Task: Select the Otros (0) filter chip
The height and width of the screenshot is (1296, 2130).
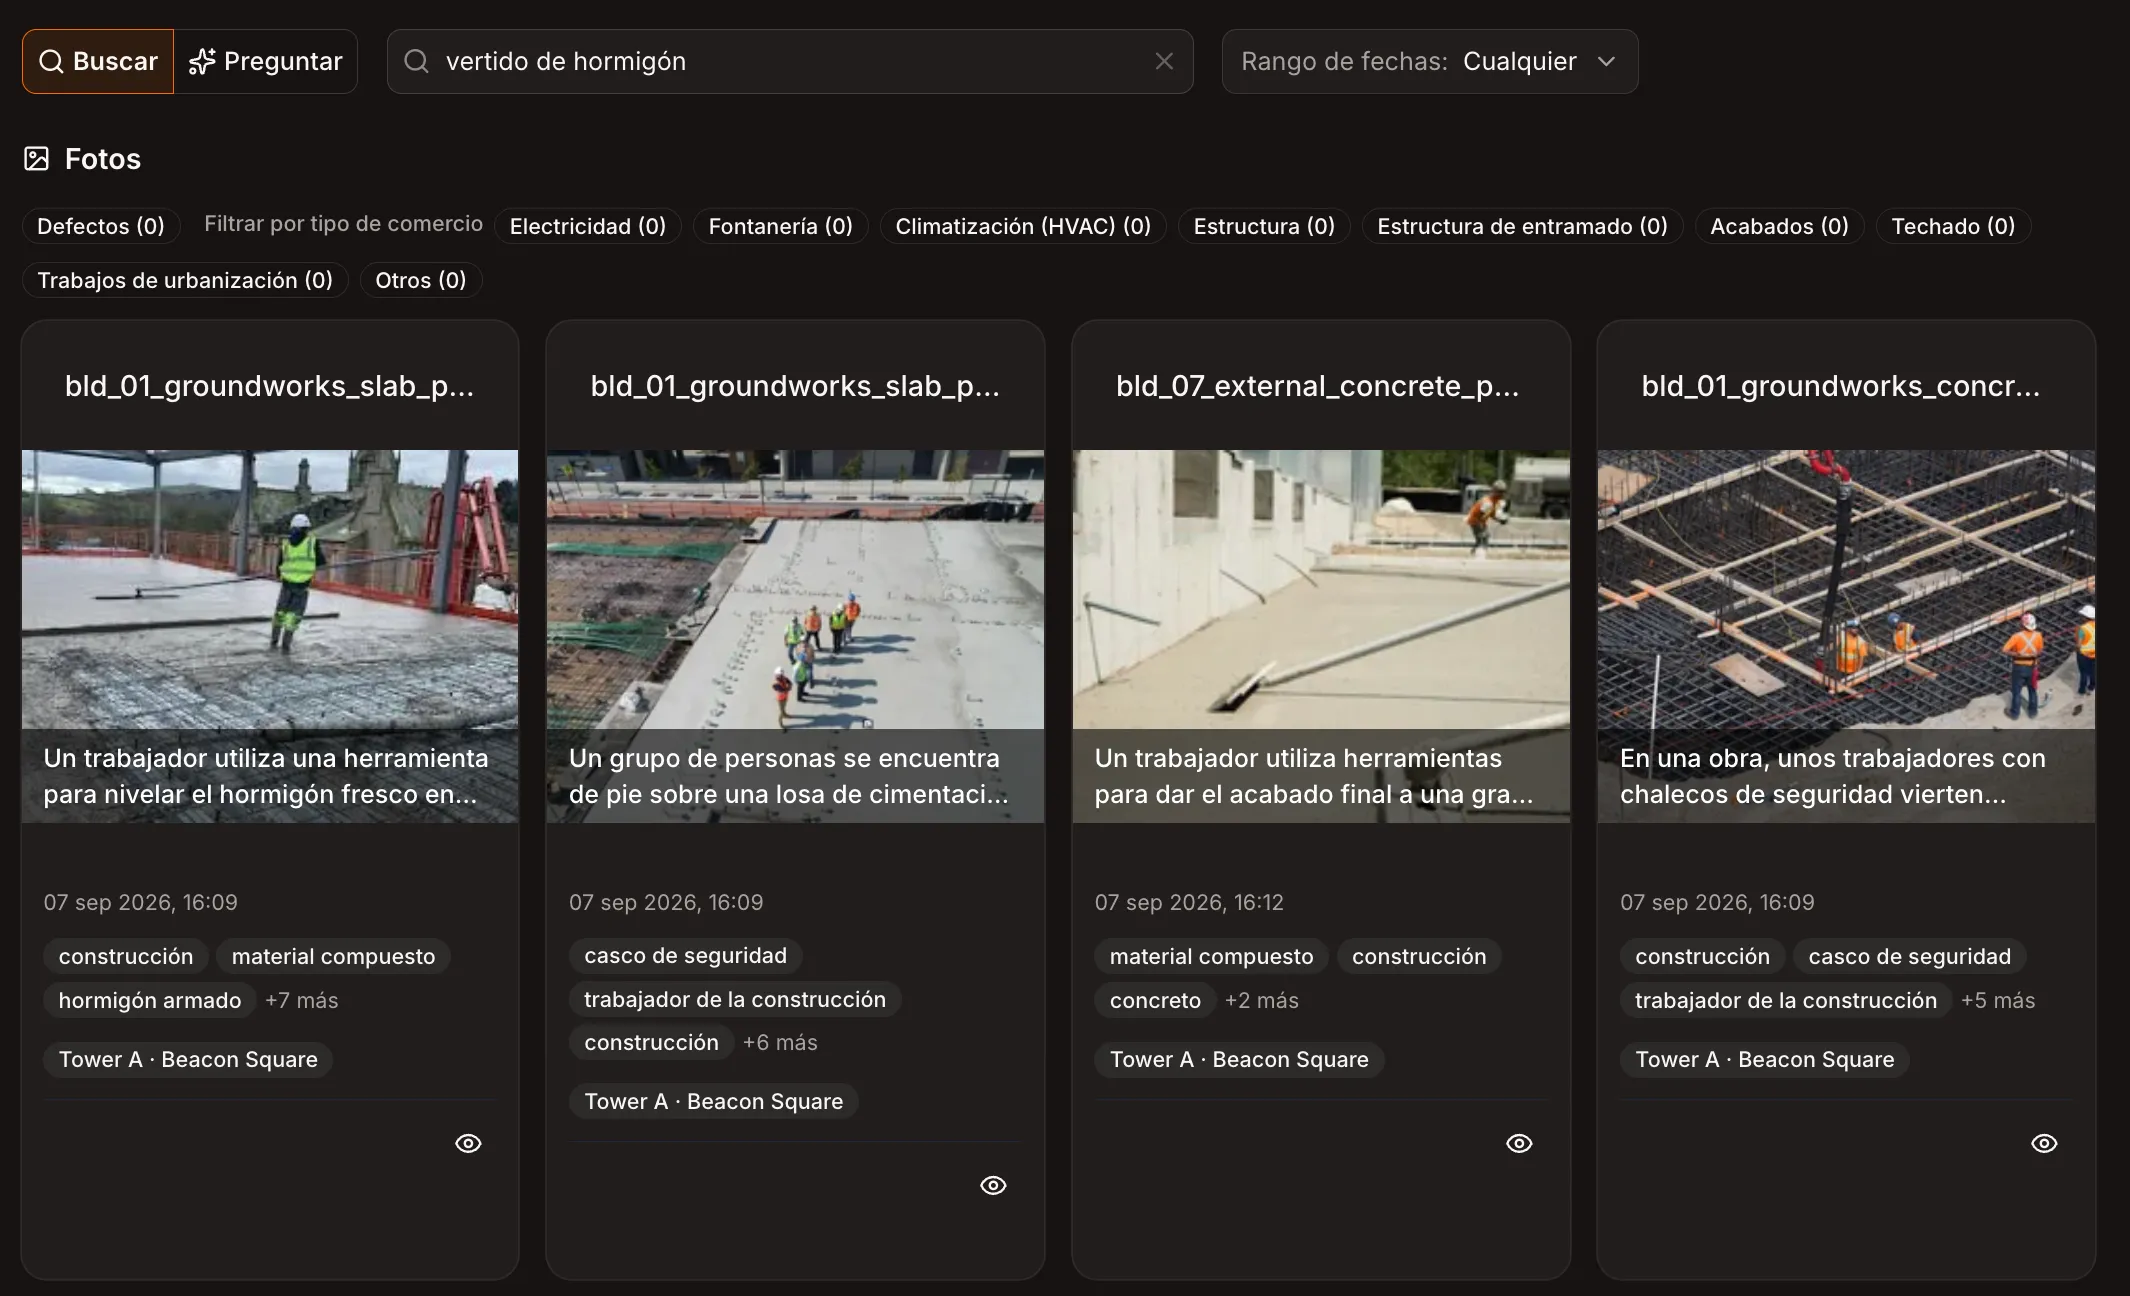Action: (421, 280)
